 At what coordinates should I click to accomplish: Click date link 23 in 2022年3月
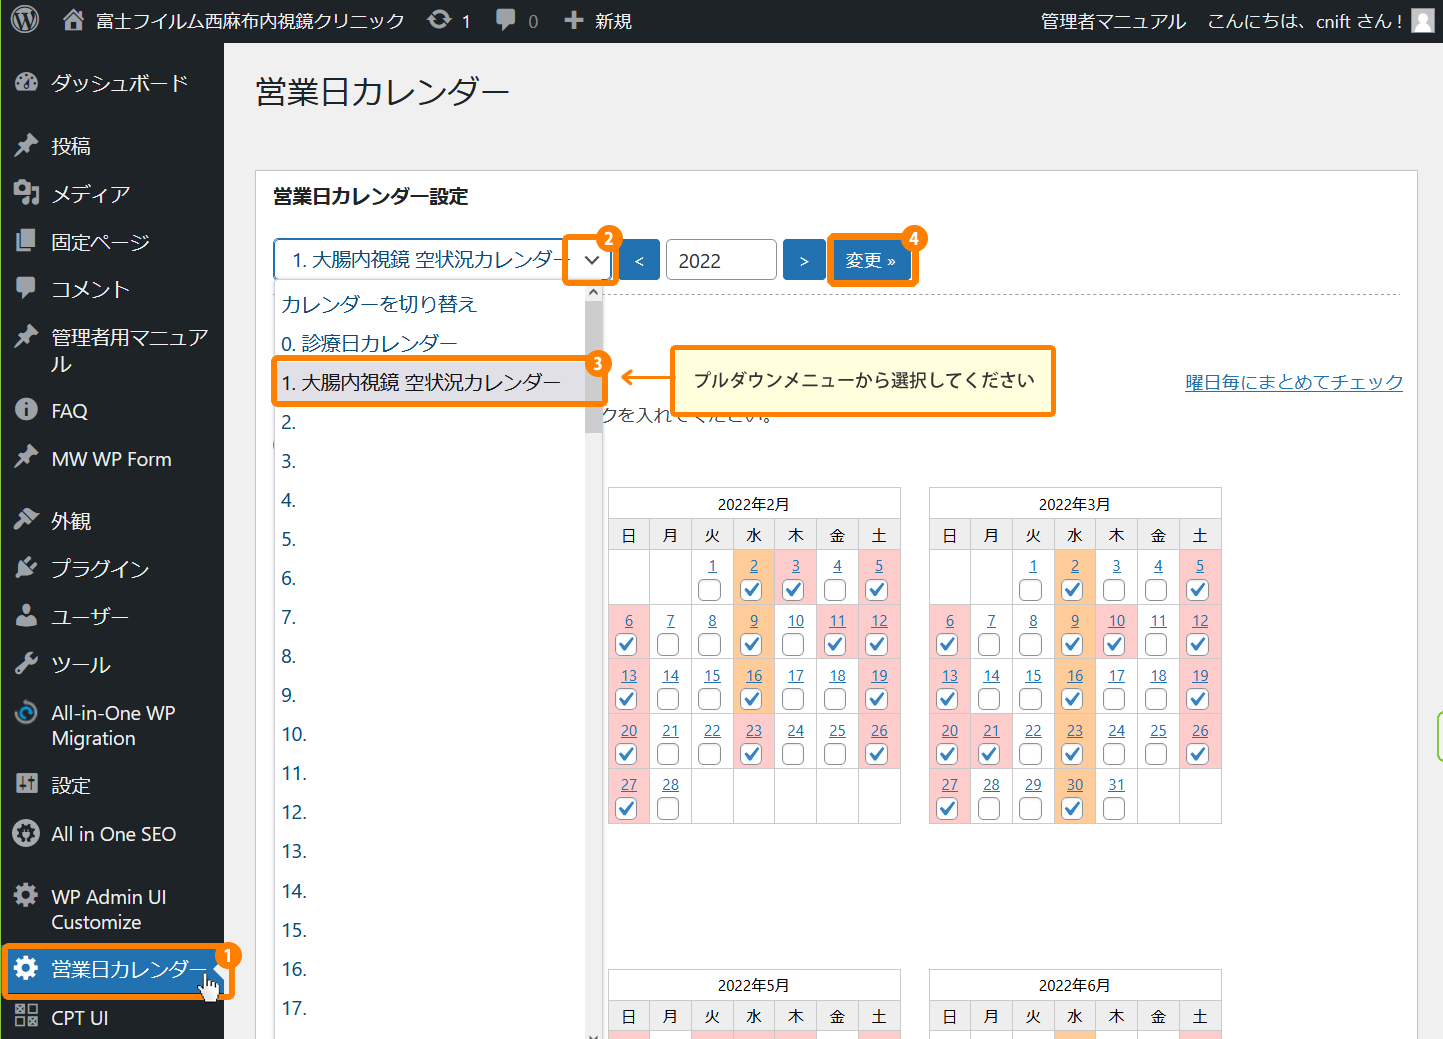(x=1075, y=731)
